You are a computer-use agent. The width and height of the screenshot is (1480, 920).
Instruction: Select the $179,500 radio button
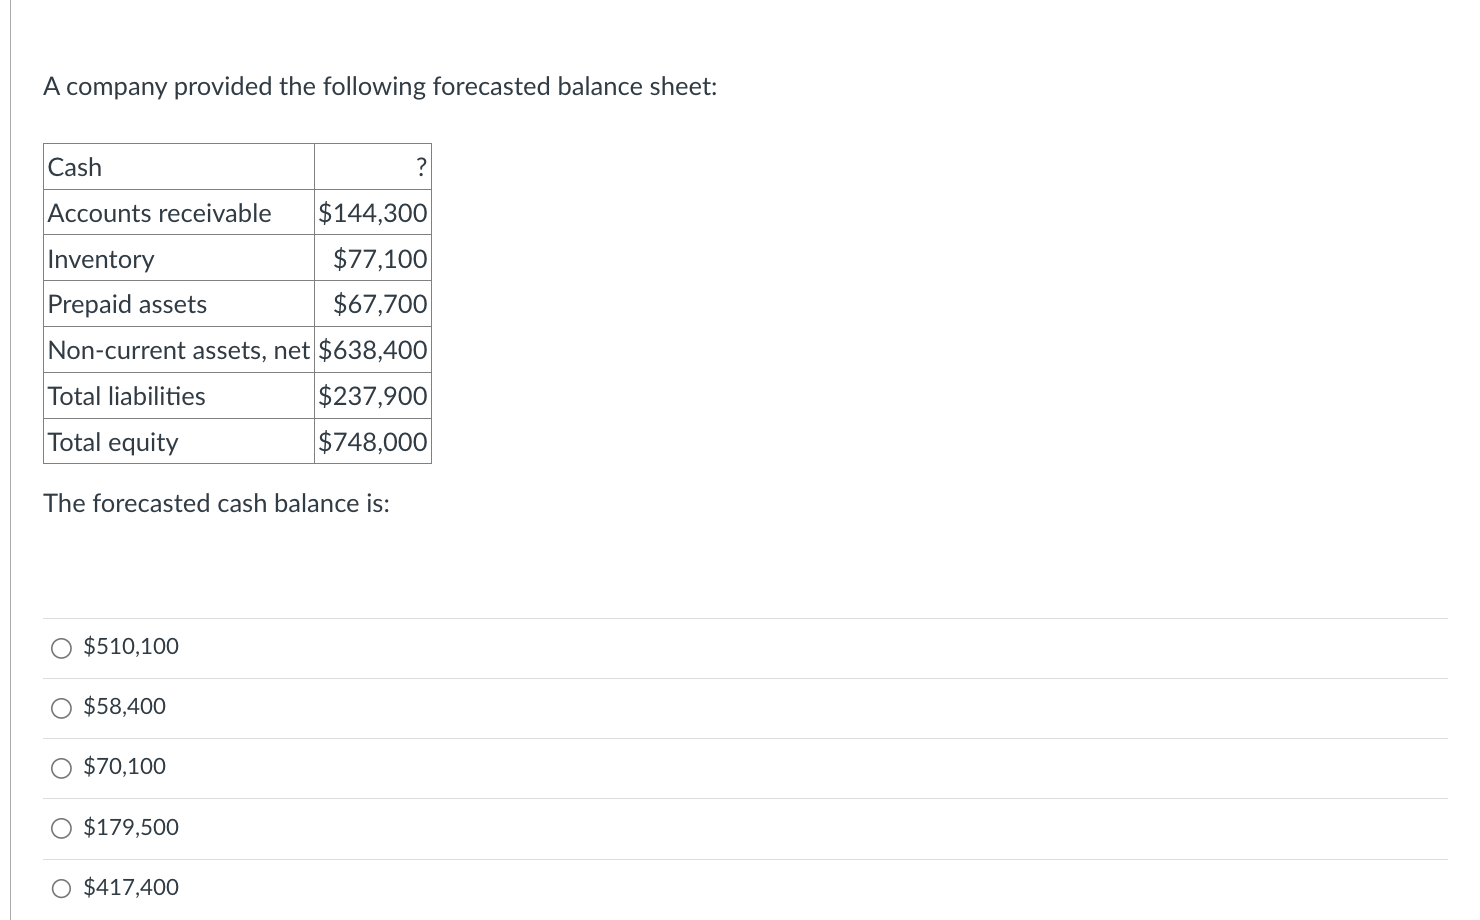point(61,828)
